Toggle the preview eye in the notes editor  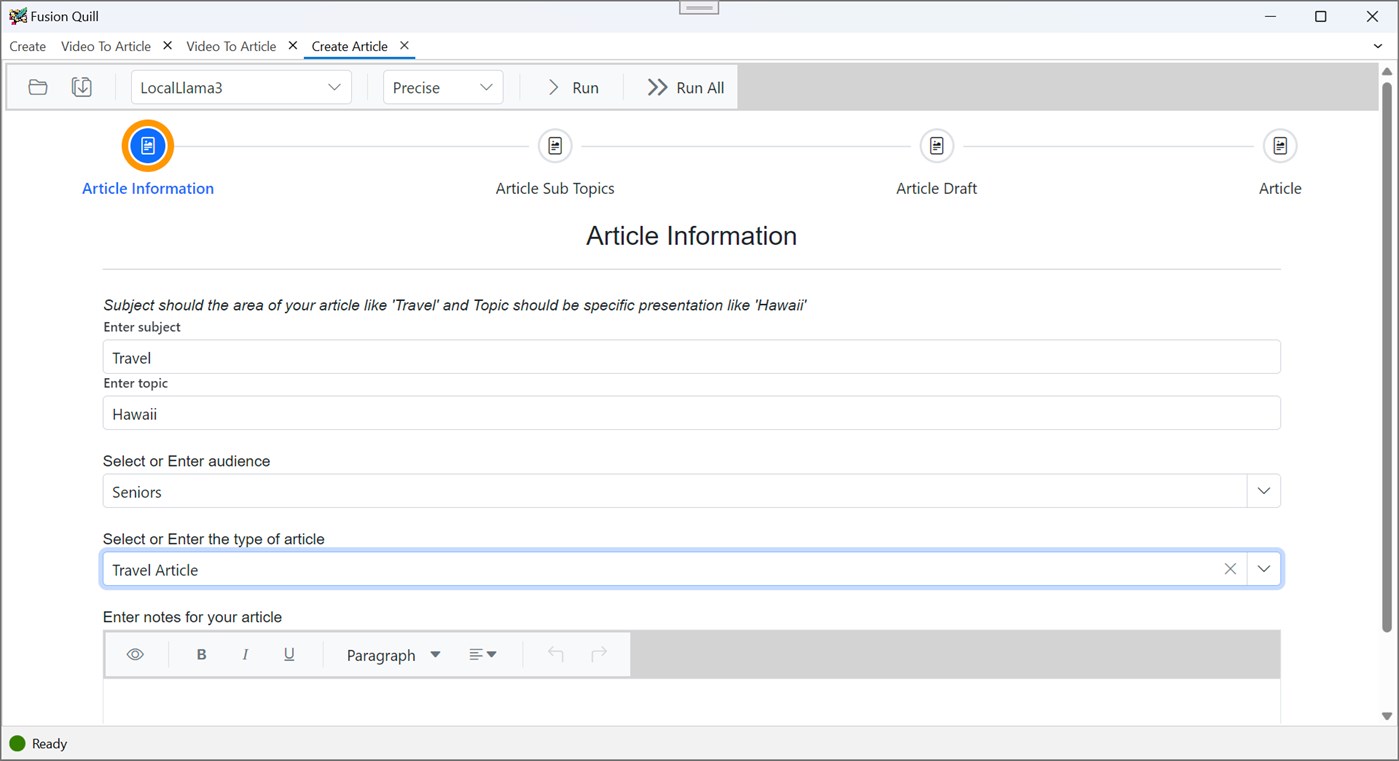click(135, 654)
